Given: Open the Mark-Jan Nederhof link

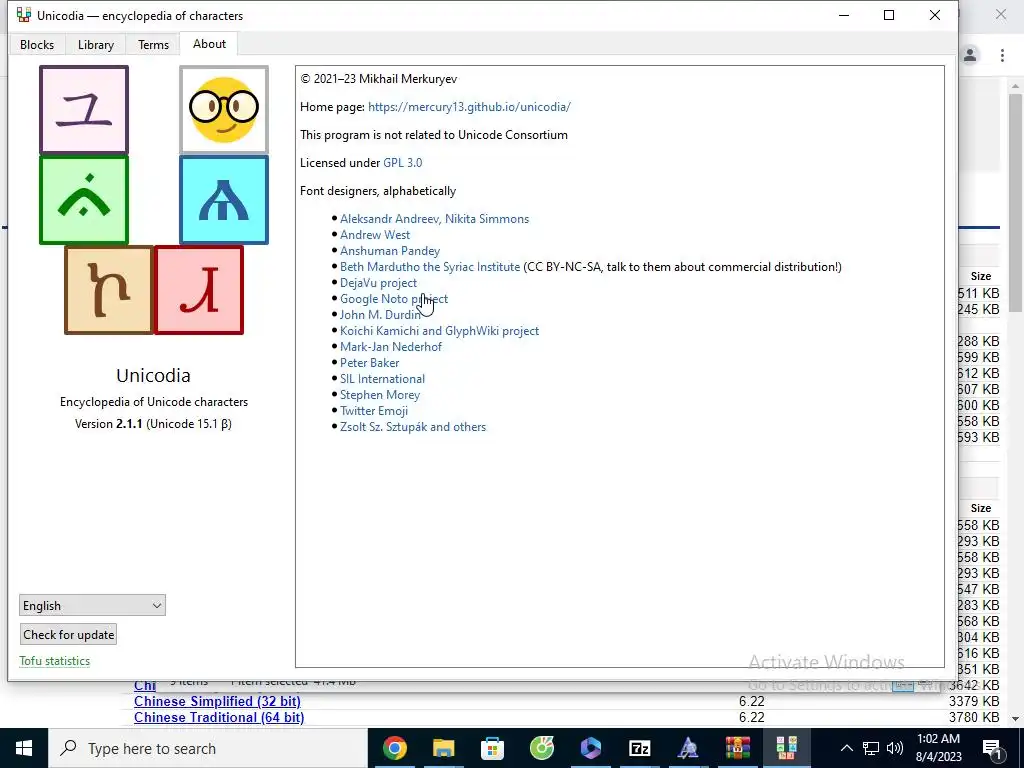Looking at the screenshot, I should tap(391, 347).
